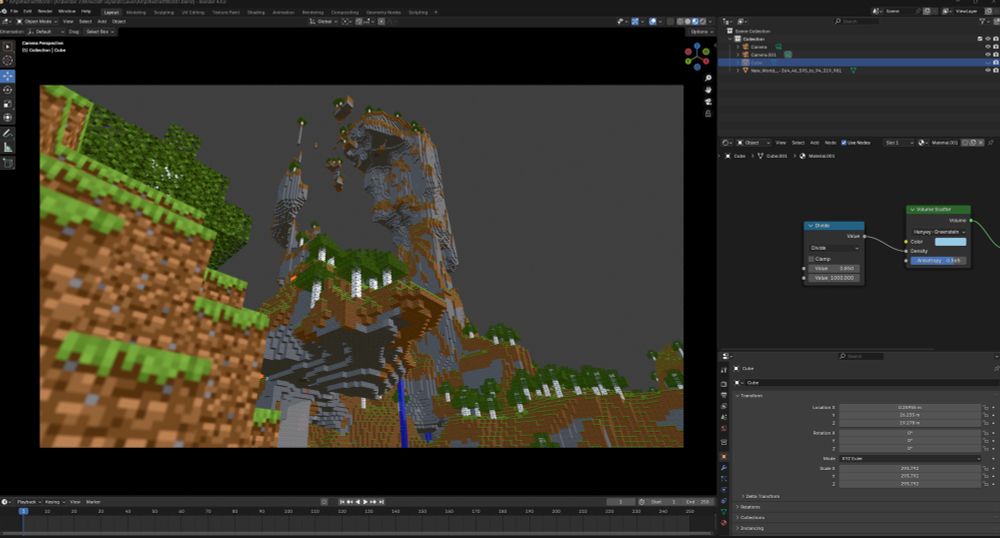Toggle the Use Nodes checkbox
Screen dimensions: 1000x538
(844, 143)
